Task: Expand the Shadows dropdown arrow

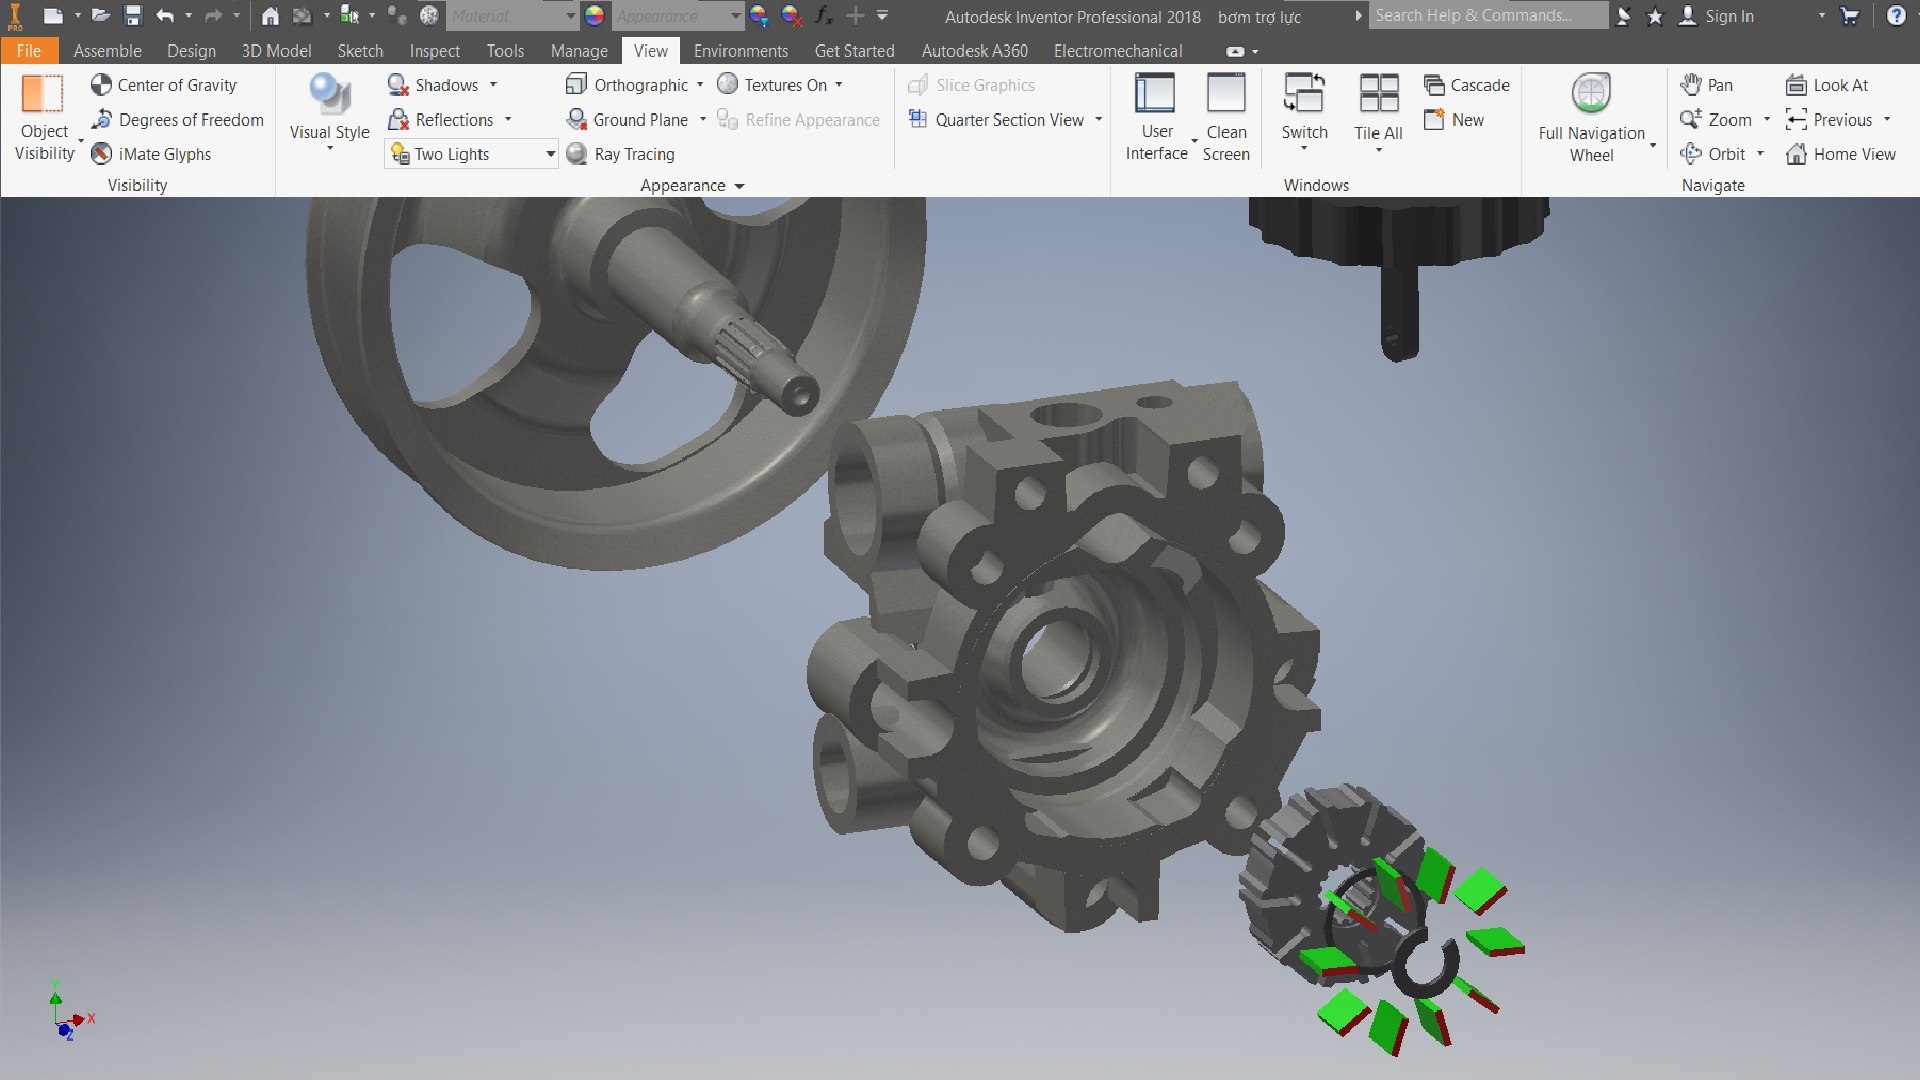Action: click(x=493, y=85)
